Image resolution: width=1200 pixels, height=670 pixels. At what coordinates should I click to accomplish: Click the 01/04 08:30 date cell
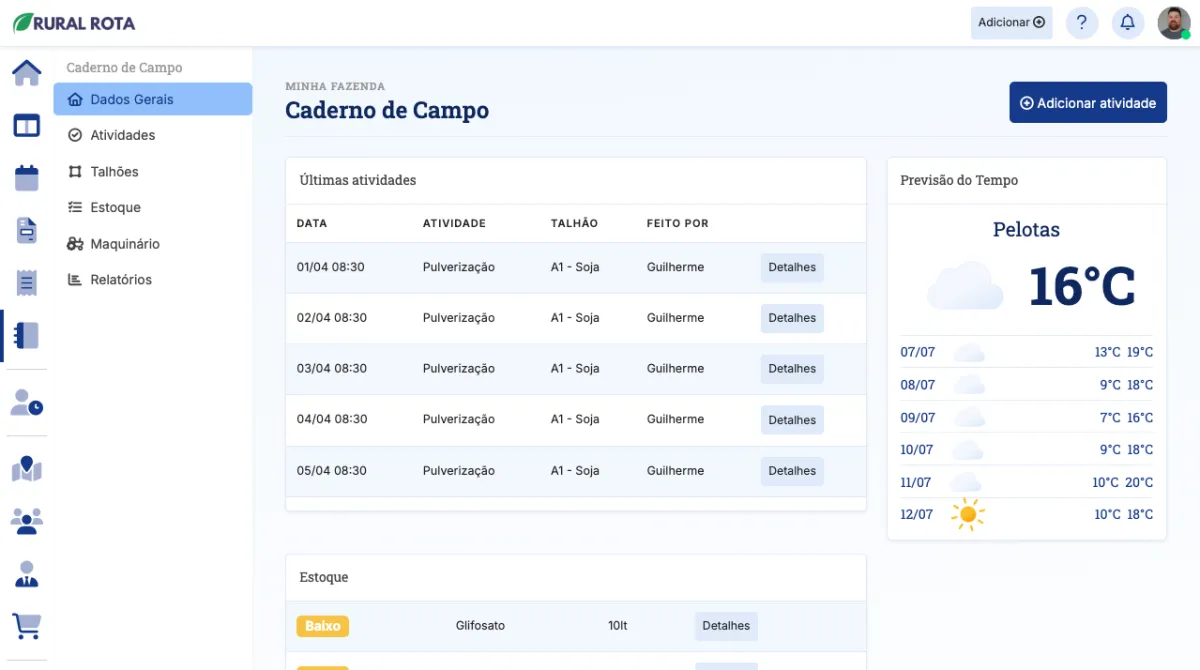(x=331, y=267)
